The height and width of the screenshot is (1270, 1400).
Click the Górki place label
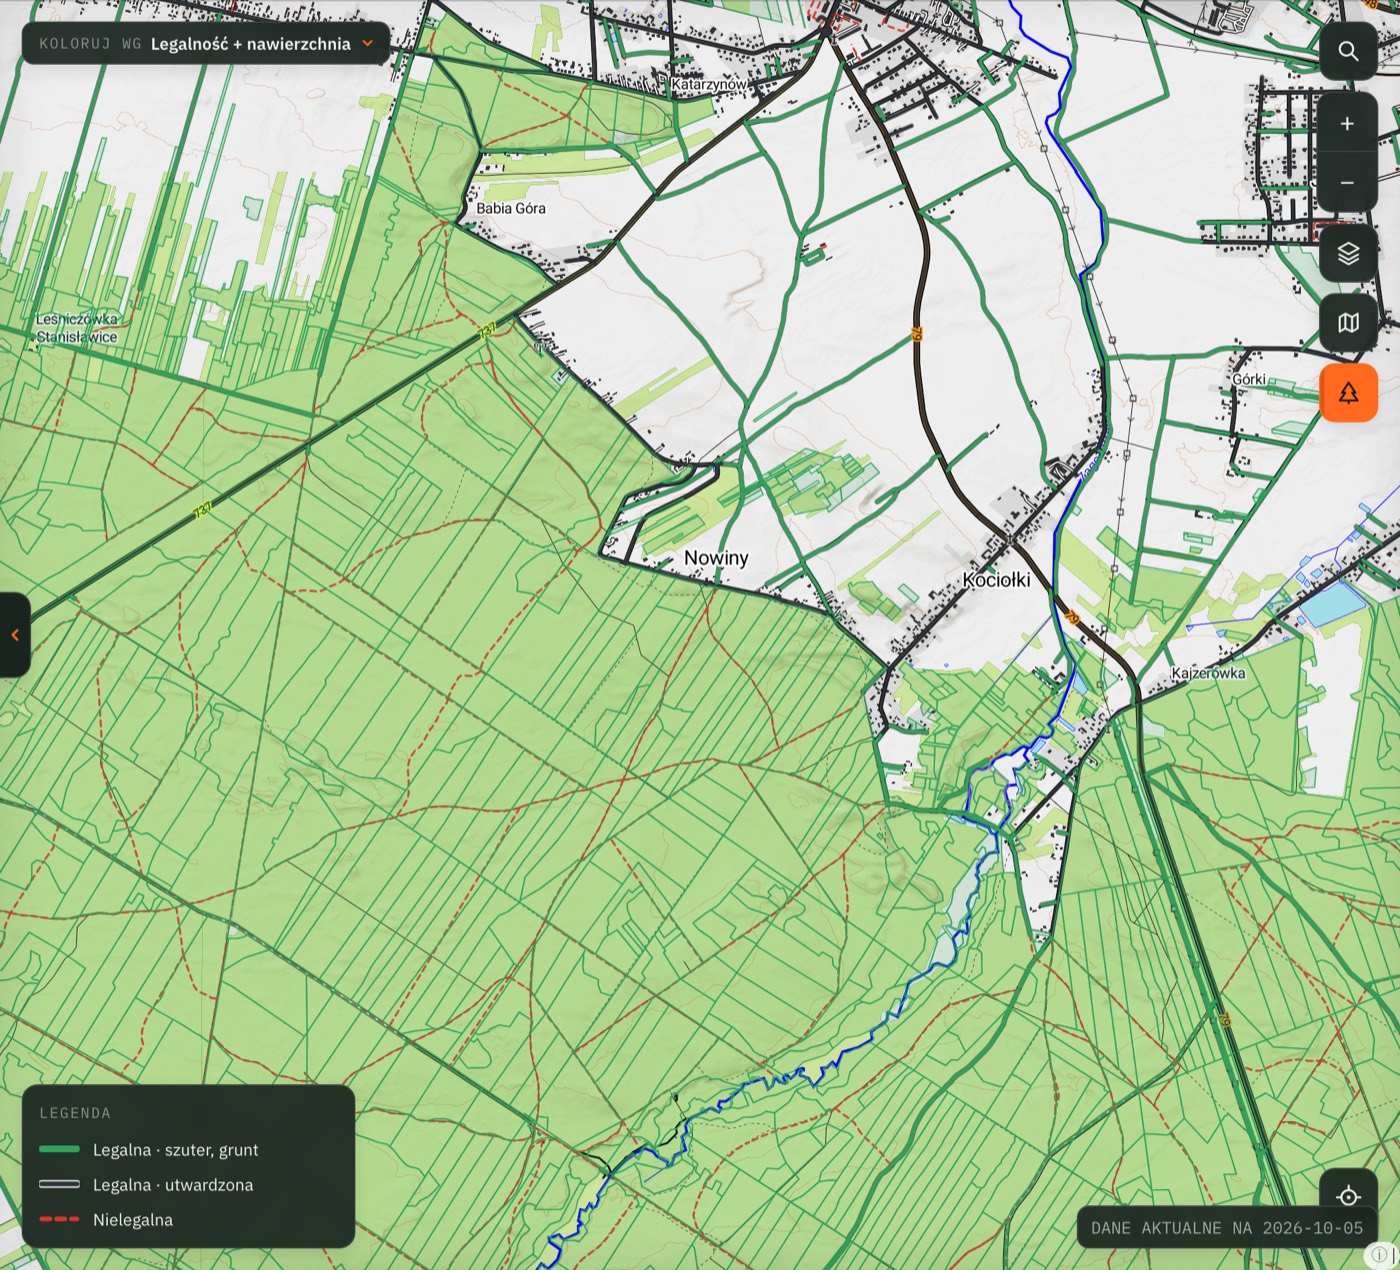[1249, 379]
